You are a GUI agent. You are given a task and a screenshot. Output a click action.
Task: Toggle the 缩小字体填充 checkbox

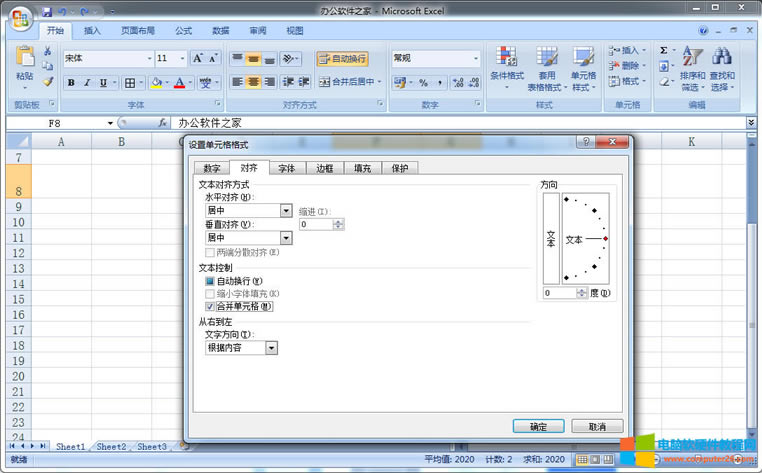click(x=210, y=294)
